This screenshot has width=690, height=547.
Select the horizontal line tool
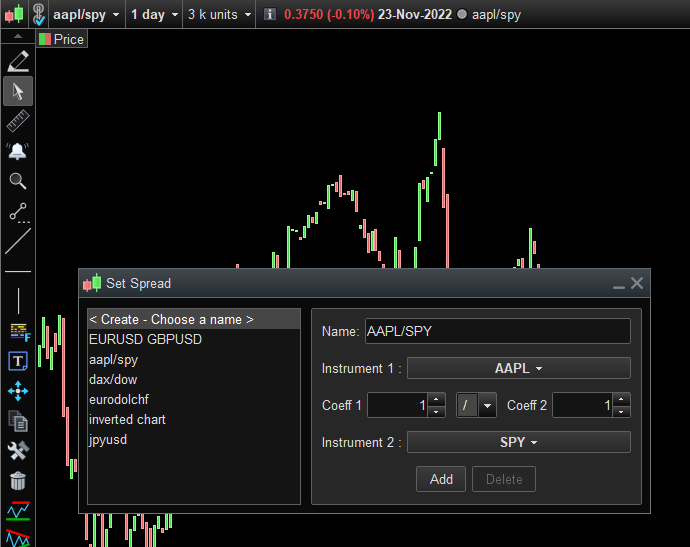[18, 272]
